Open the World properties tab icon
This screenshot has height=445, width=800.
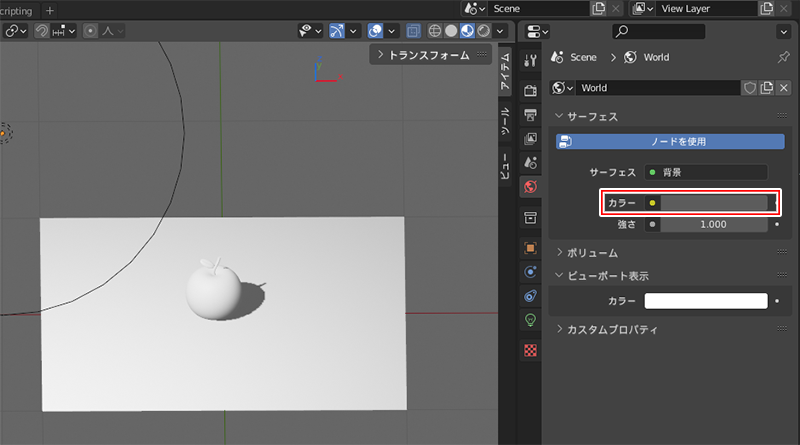tap(530, 187)
